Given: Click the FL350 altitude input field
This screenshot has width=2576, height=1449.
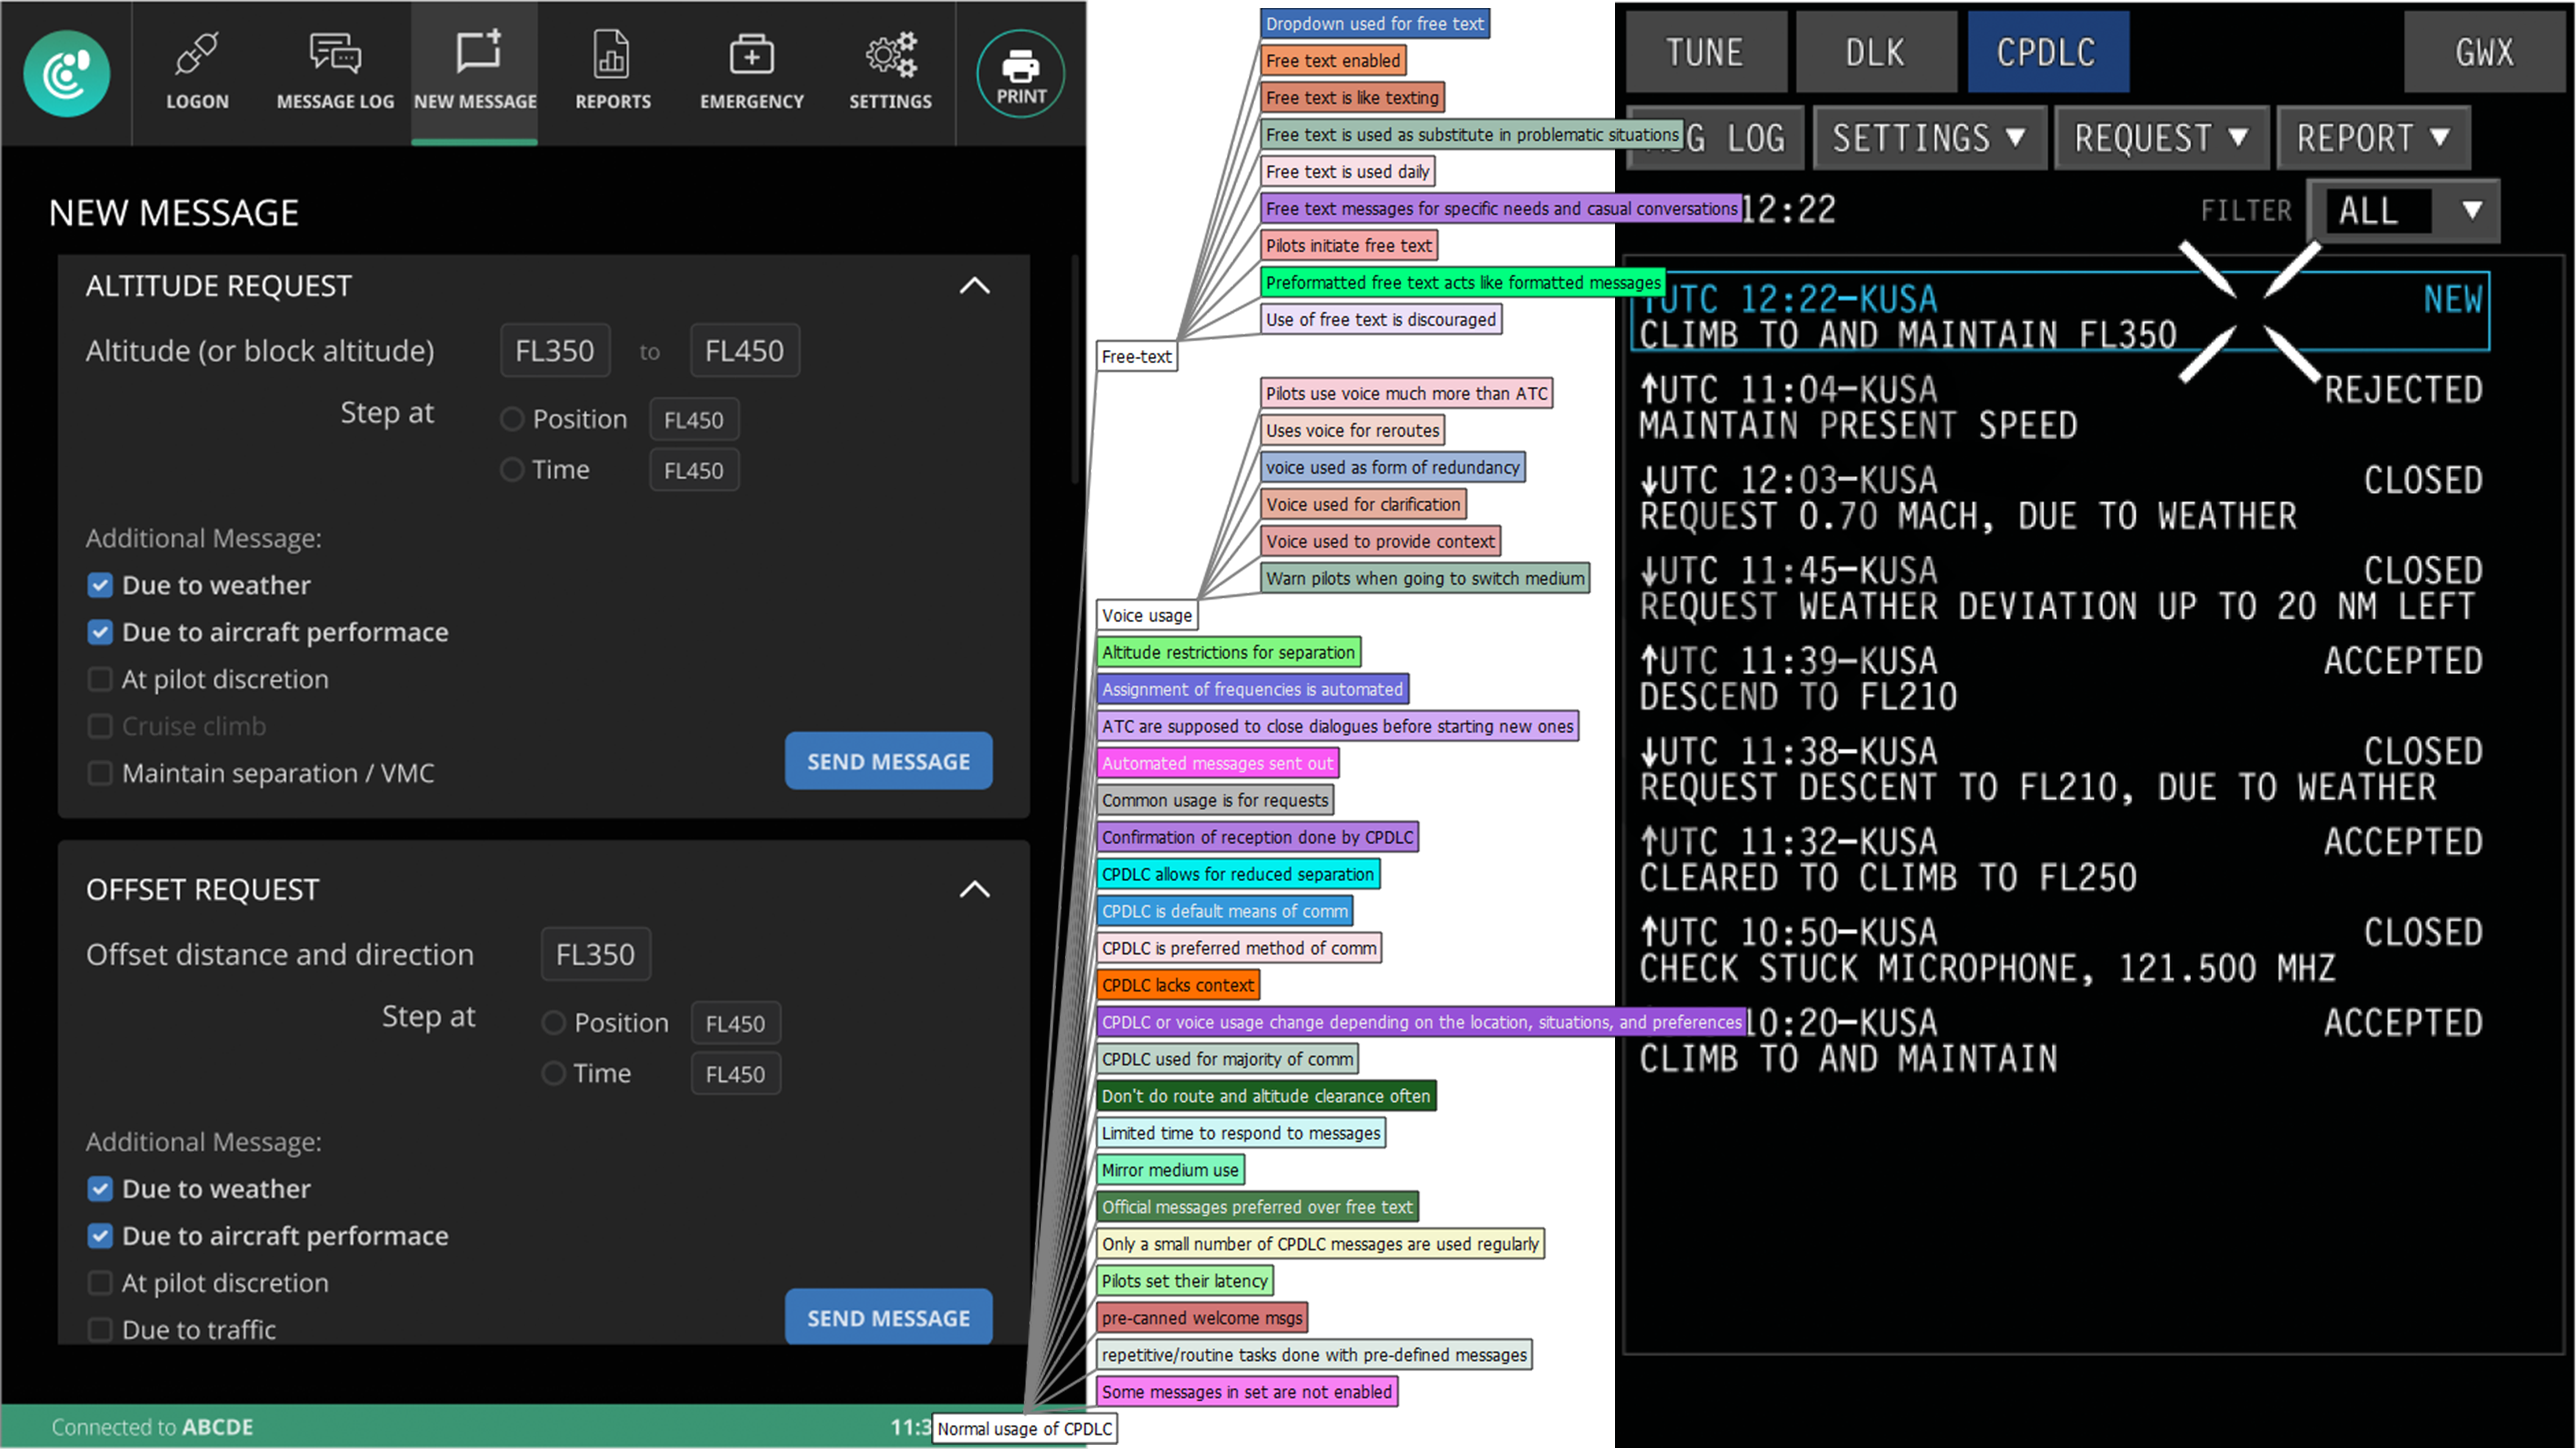Looking at the screenshot, I should coord(555,351).
